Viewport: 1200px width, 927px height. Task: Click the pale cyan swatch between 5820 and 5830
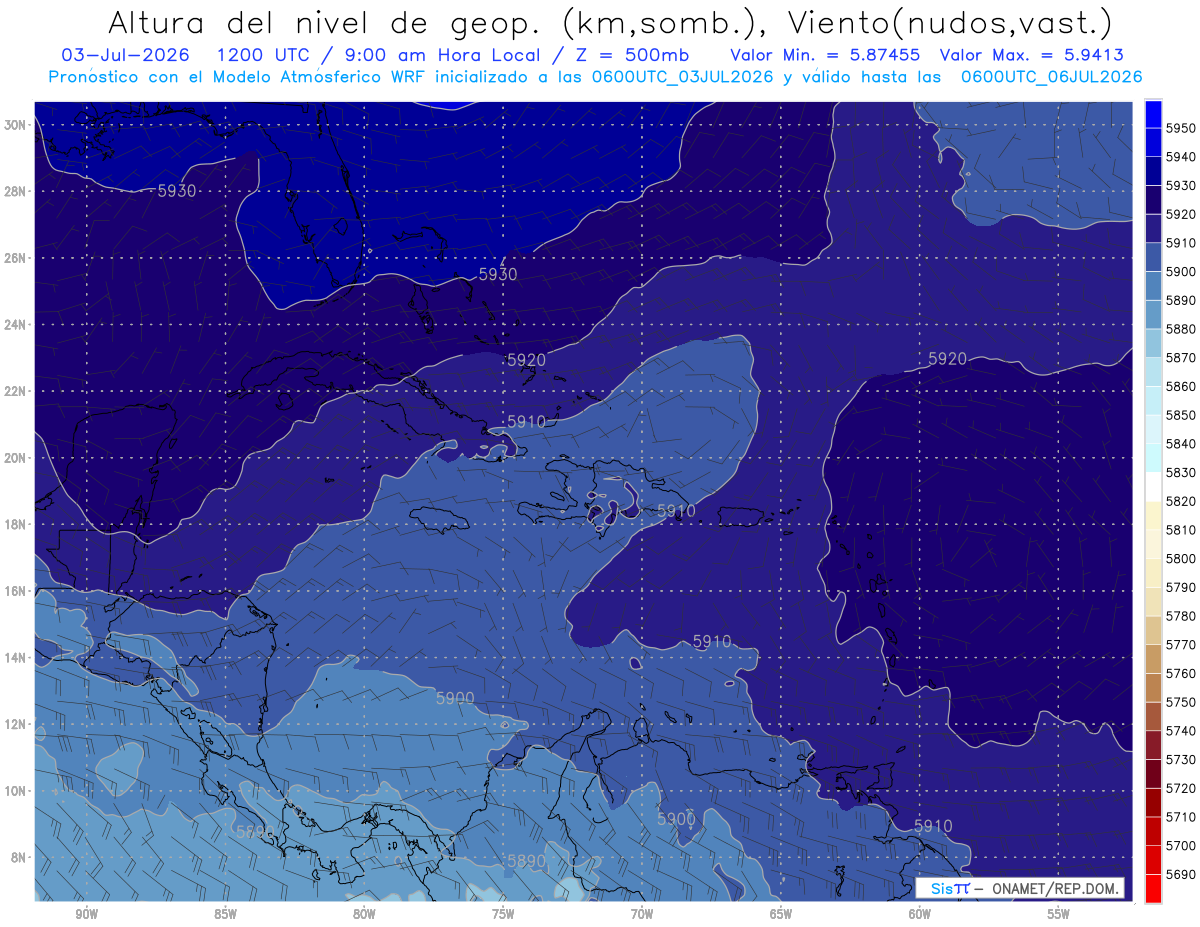tap(1153, 486)
